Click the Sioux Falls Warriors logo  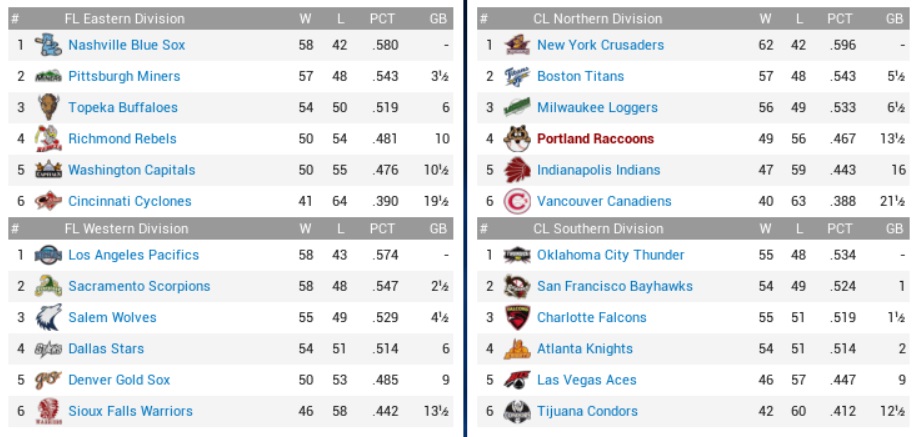click(x=48, y=411)
